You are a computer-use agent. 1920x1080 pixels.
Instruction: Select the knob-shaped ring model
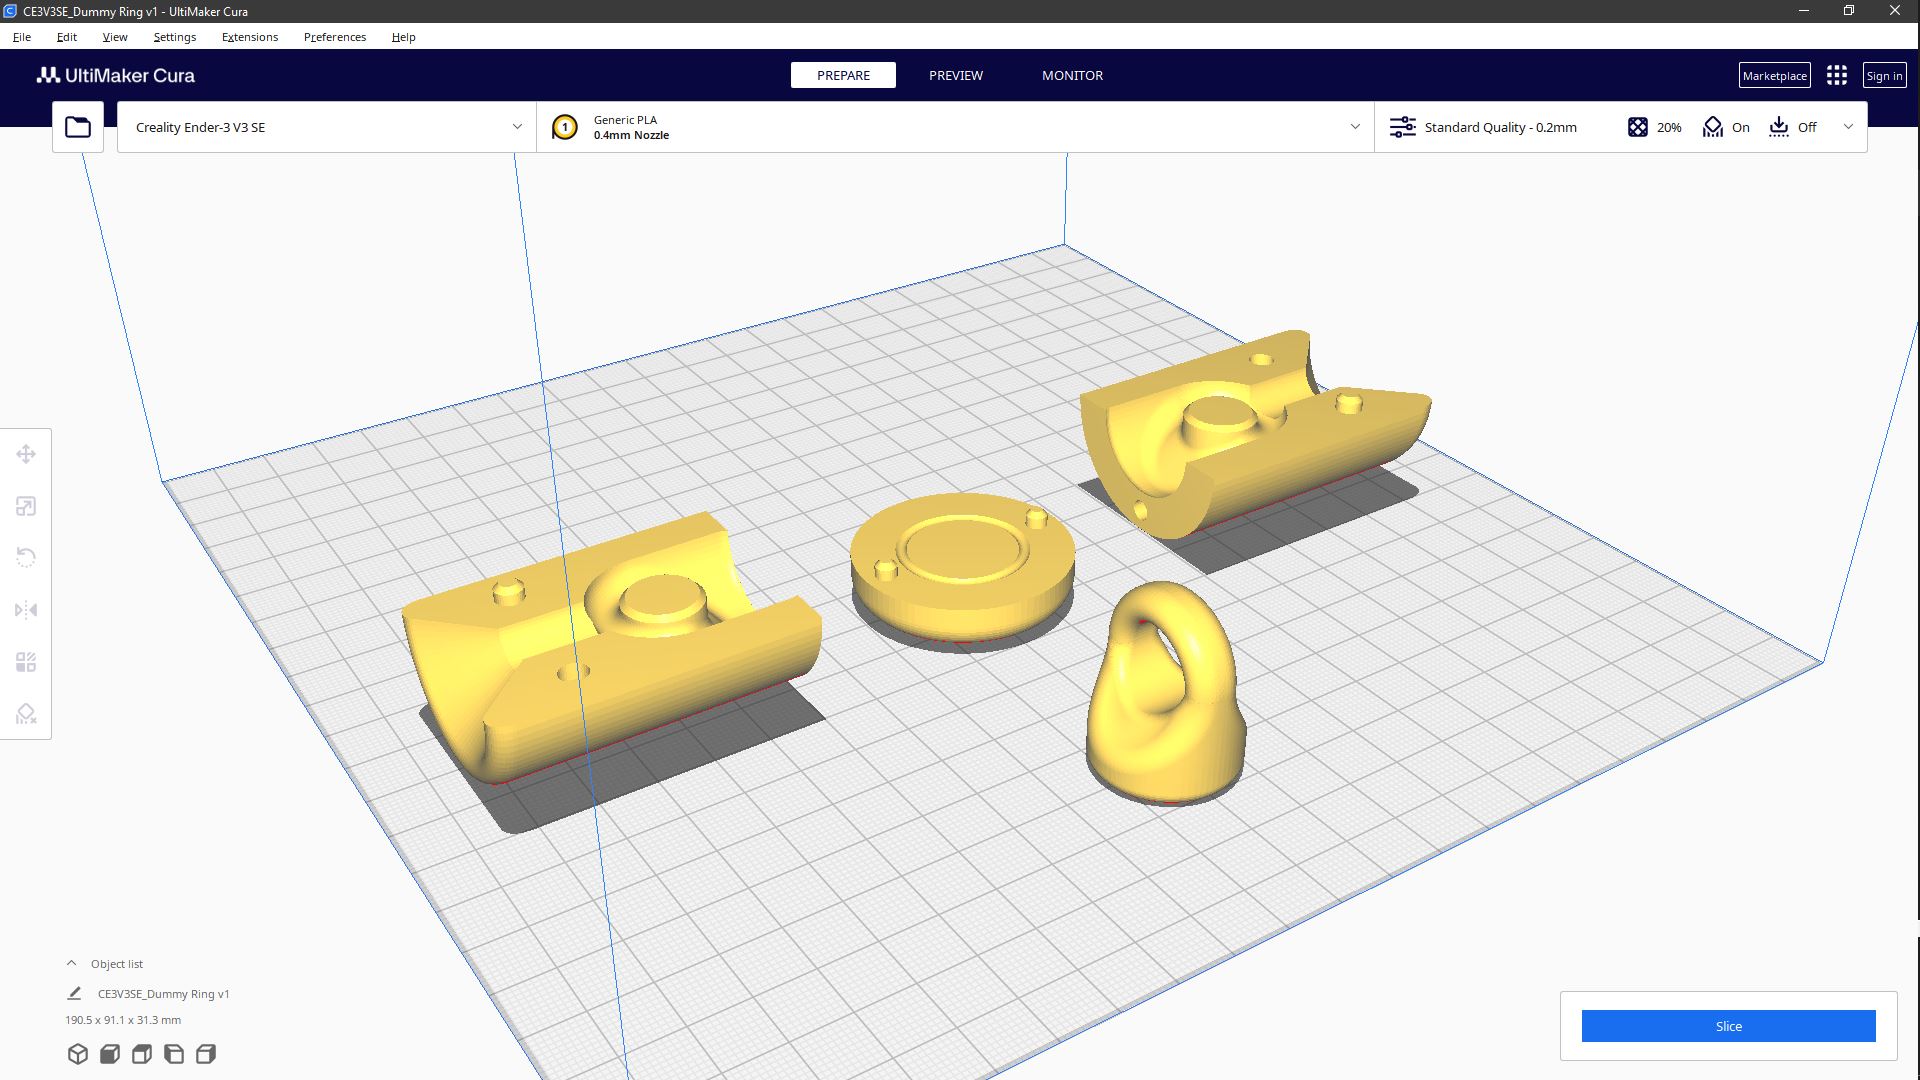1166,692
